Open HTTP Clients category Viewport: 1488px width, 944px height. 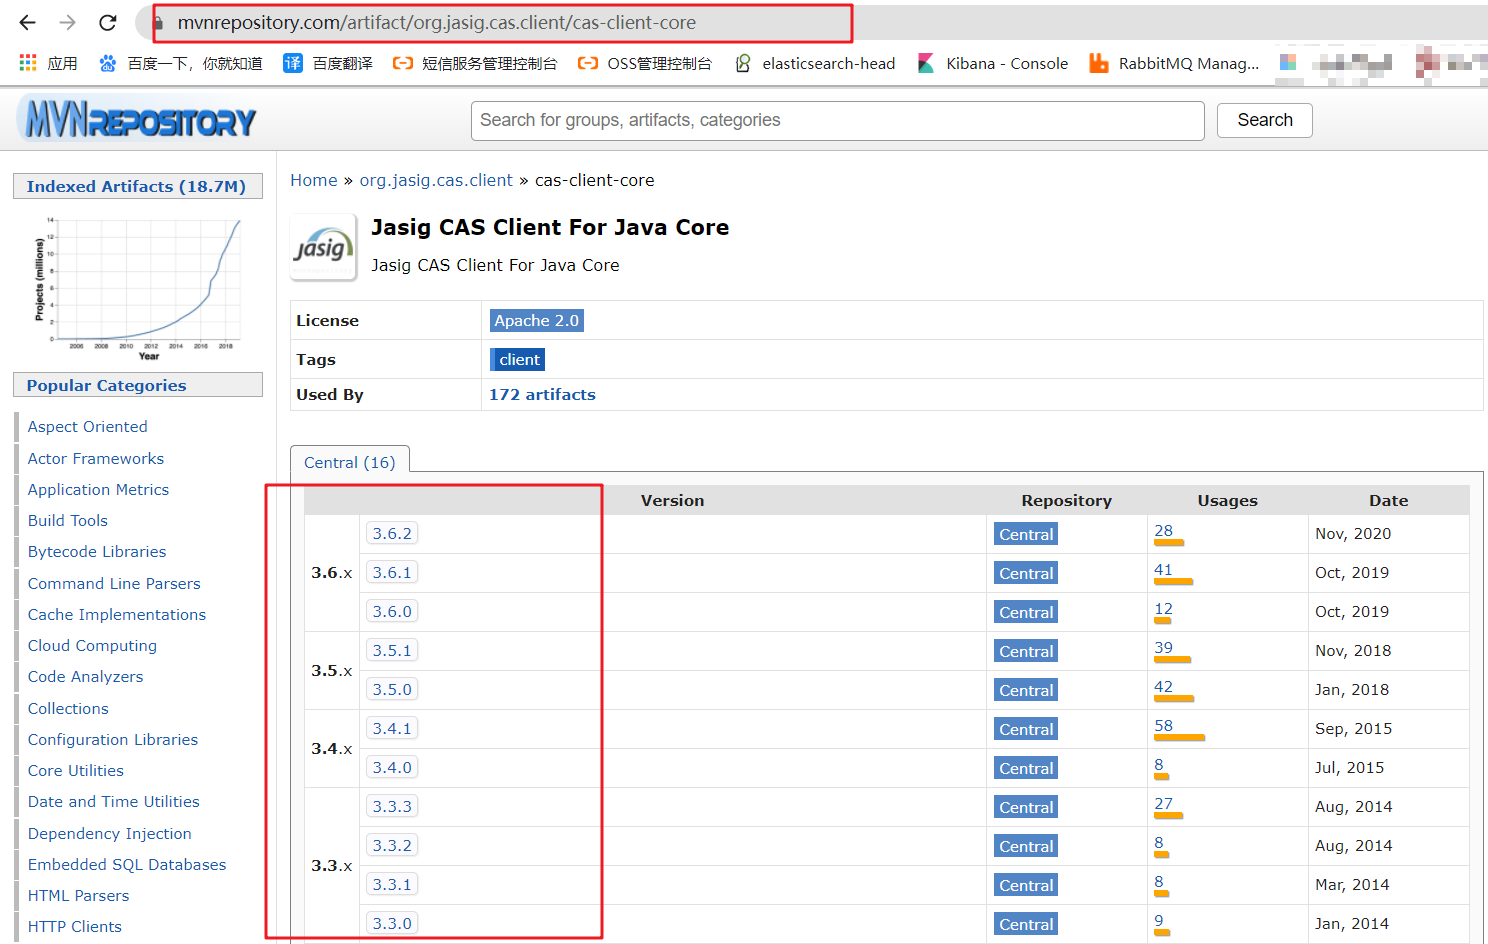tap(75, 926)
